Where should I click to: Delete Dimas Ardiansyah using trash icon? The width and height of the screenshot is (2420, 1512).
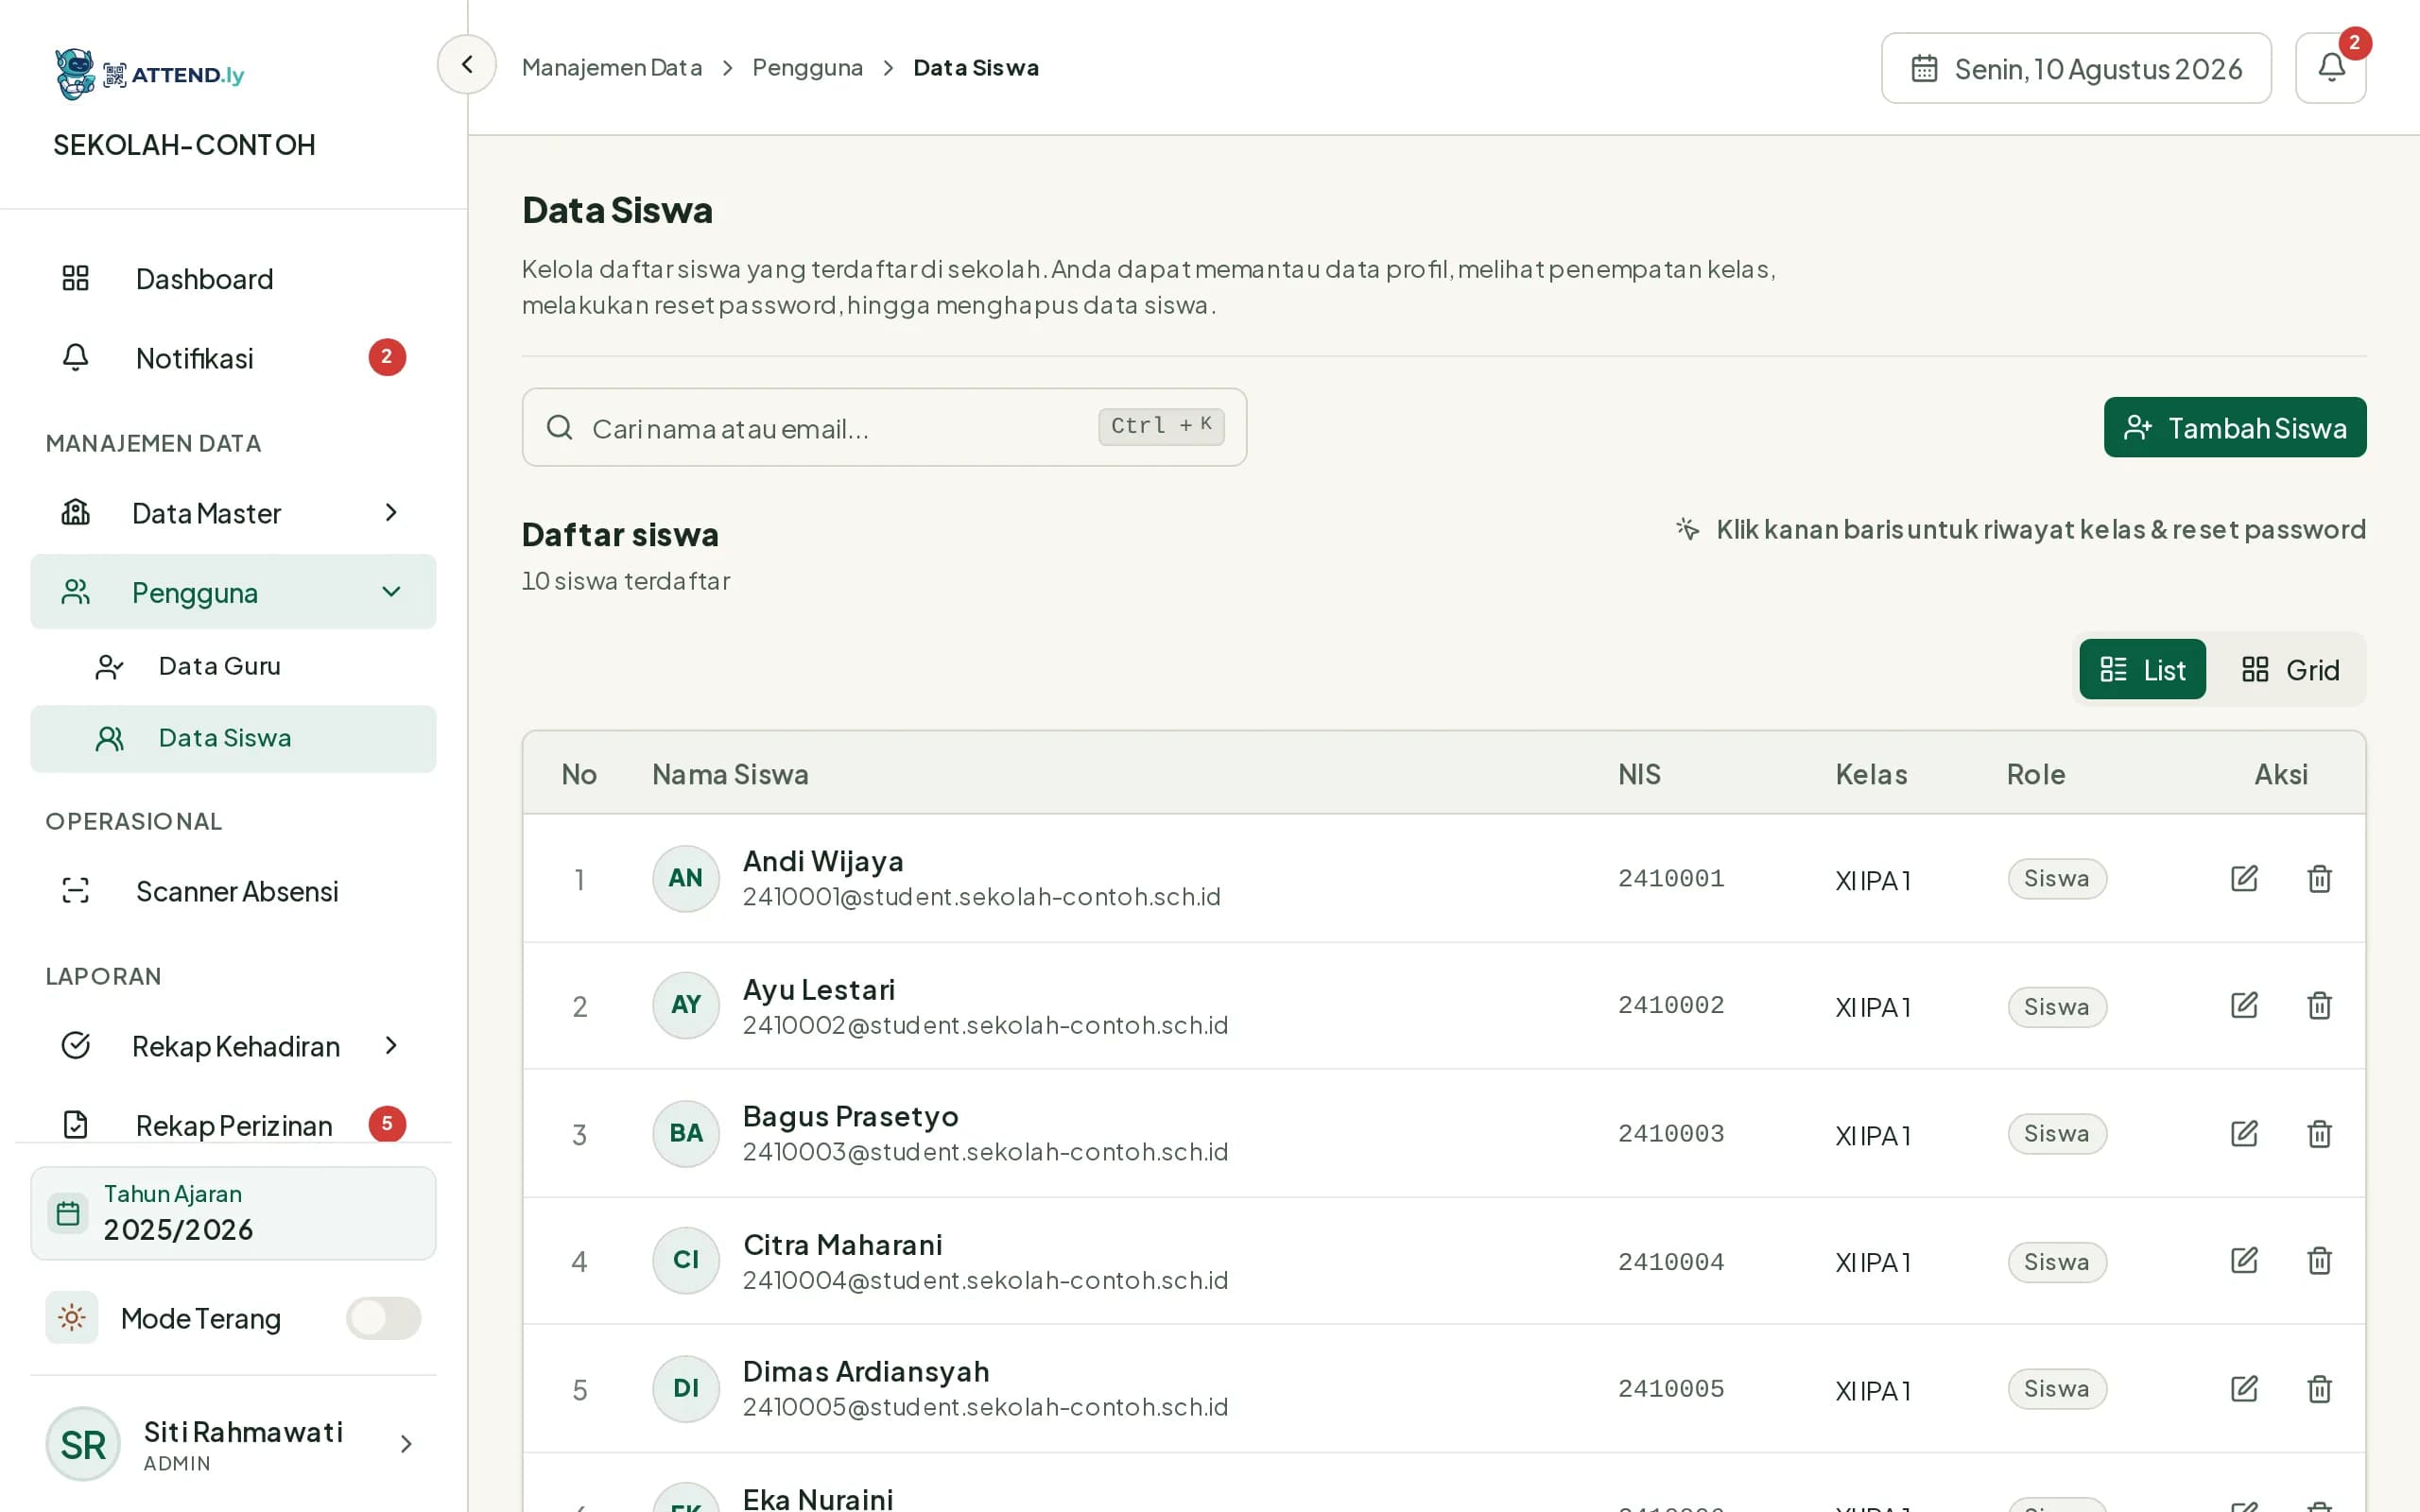[x=2319, y=1388]
